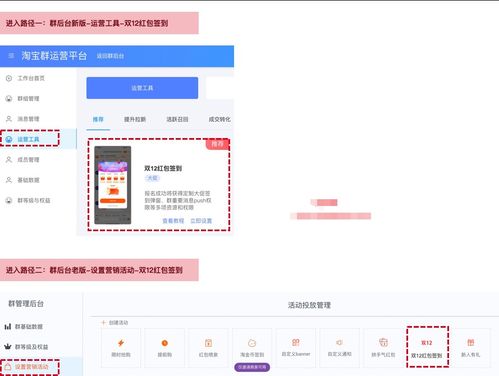Select 运营工具 in the left sidebar
The width and height of the screenshot is (499, 376).
tap(29, 139)
